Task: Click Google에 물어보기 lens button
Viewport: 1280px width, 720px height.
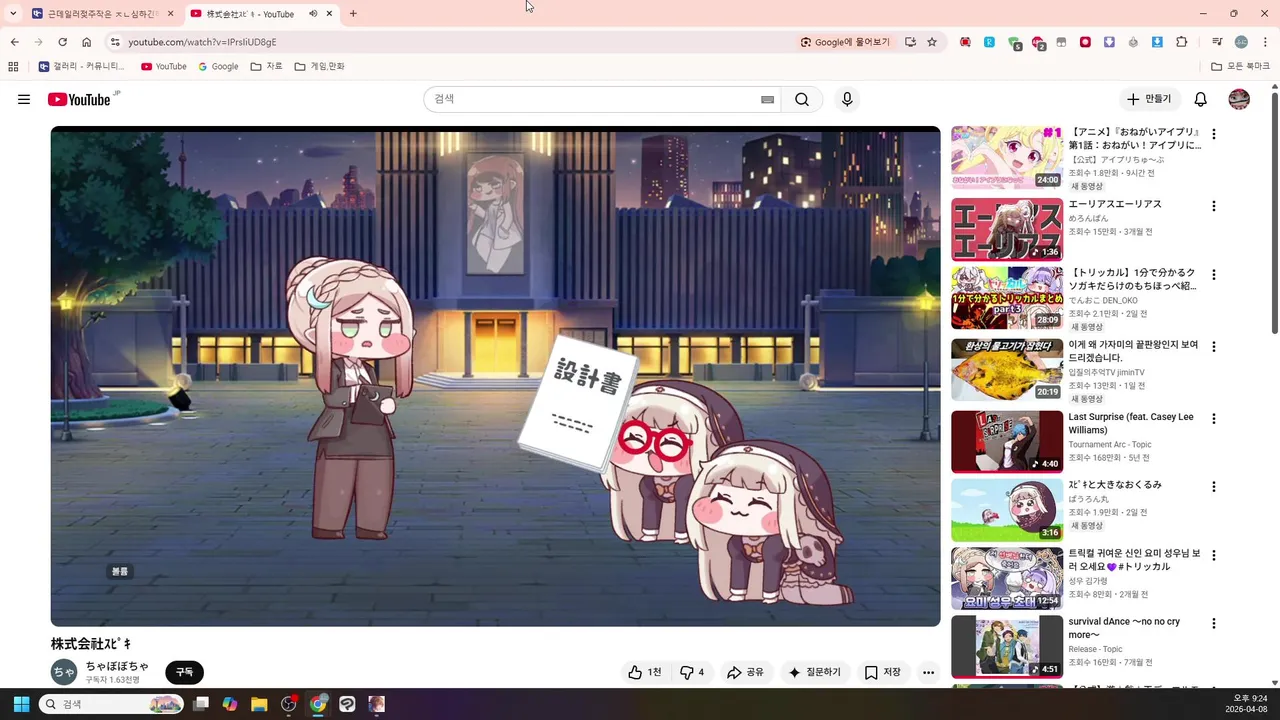Action: [845, 42]
